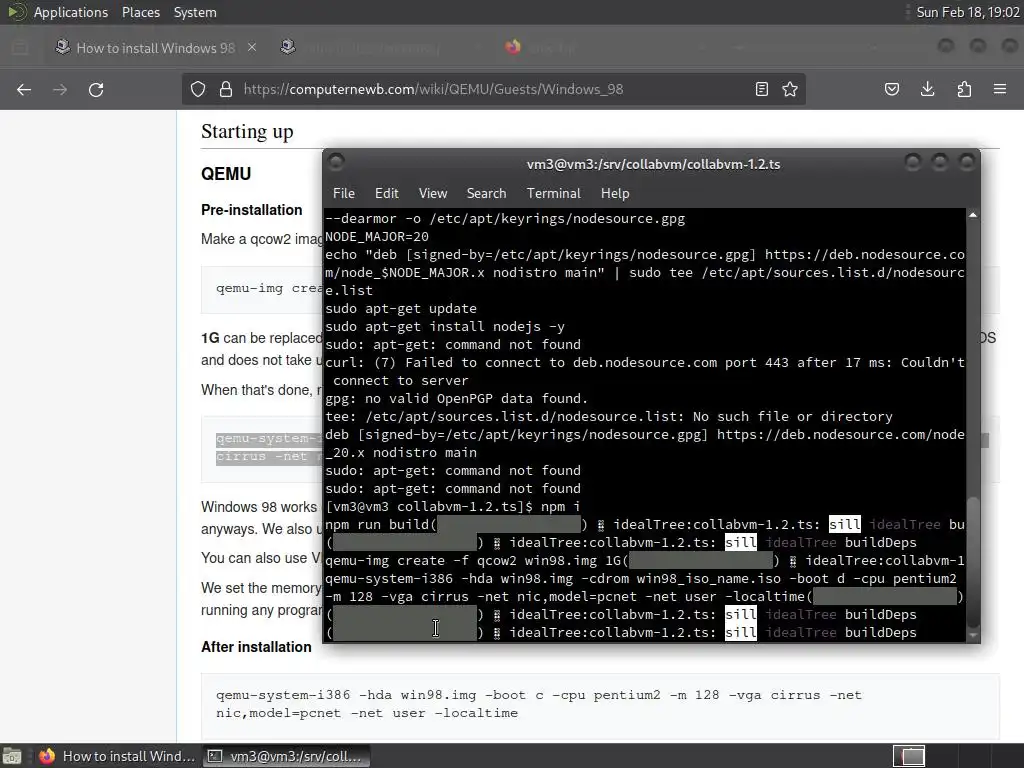Click the Firefox tab list icon left of the tabs
The image size is (1024, 768).
[20, 48]
